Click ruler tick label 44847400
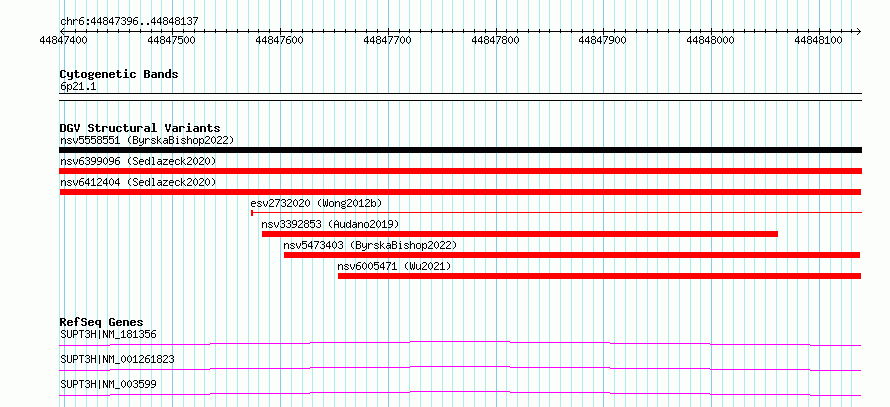Screen dimensions: 890x407 point(64,40)
